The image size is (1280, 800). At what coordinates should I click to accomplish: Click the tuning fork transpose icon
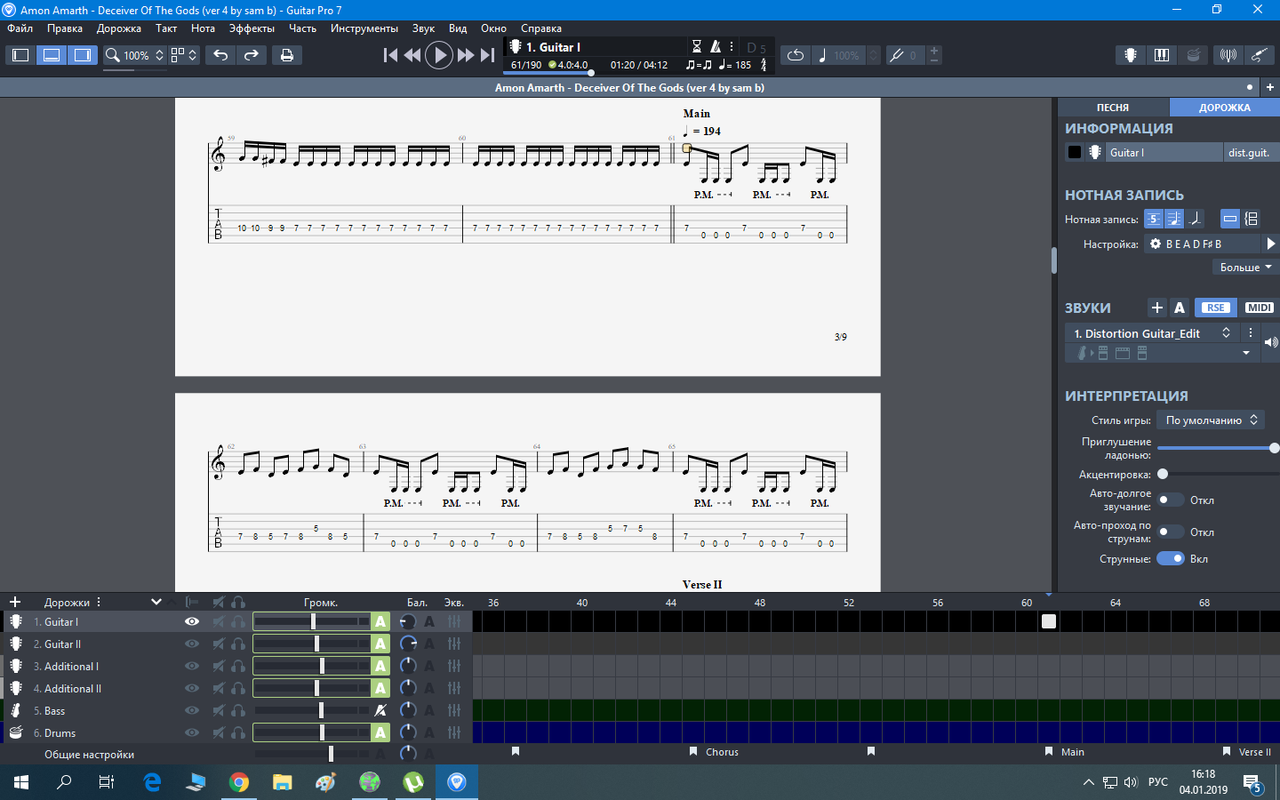(x=897, y=55)
